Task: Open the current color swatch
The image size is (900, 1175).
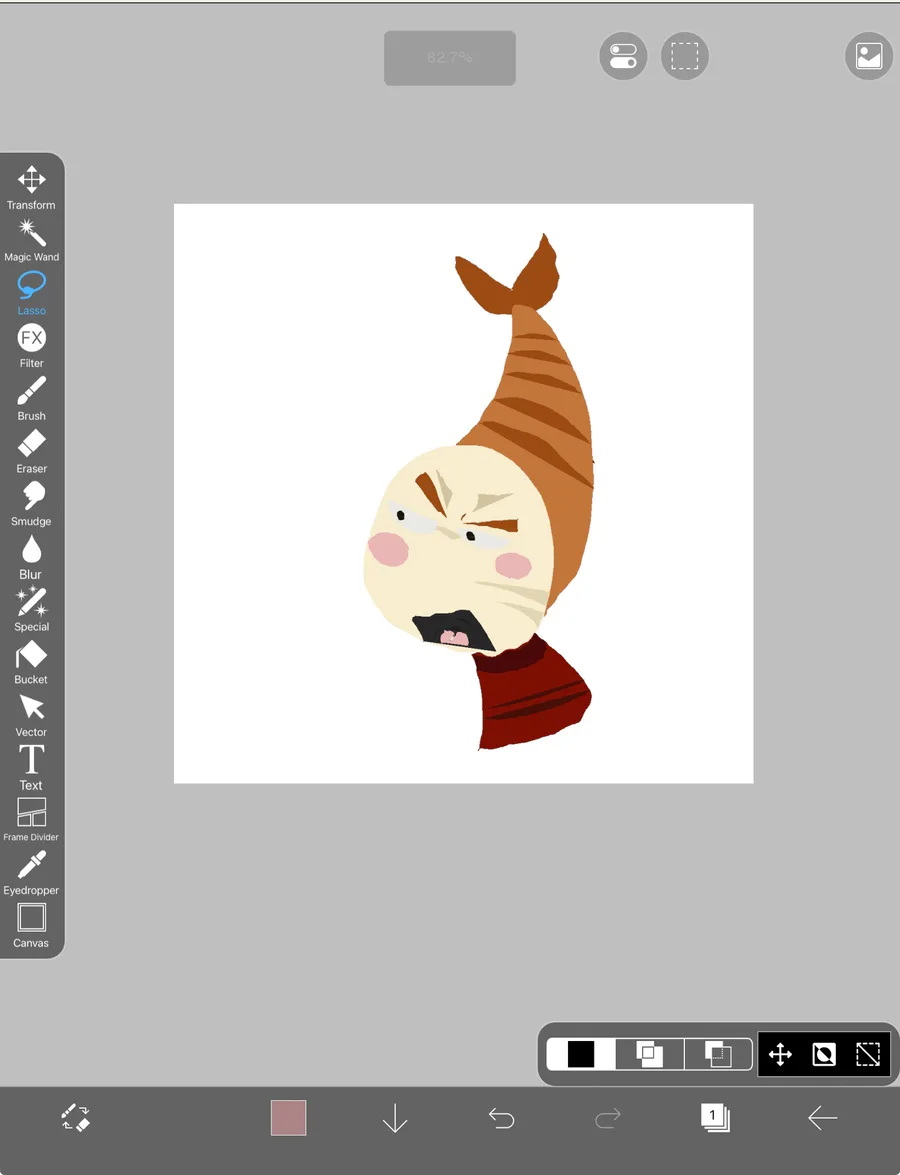Action: coord(289,1118)
